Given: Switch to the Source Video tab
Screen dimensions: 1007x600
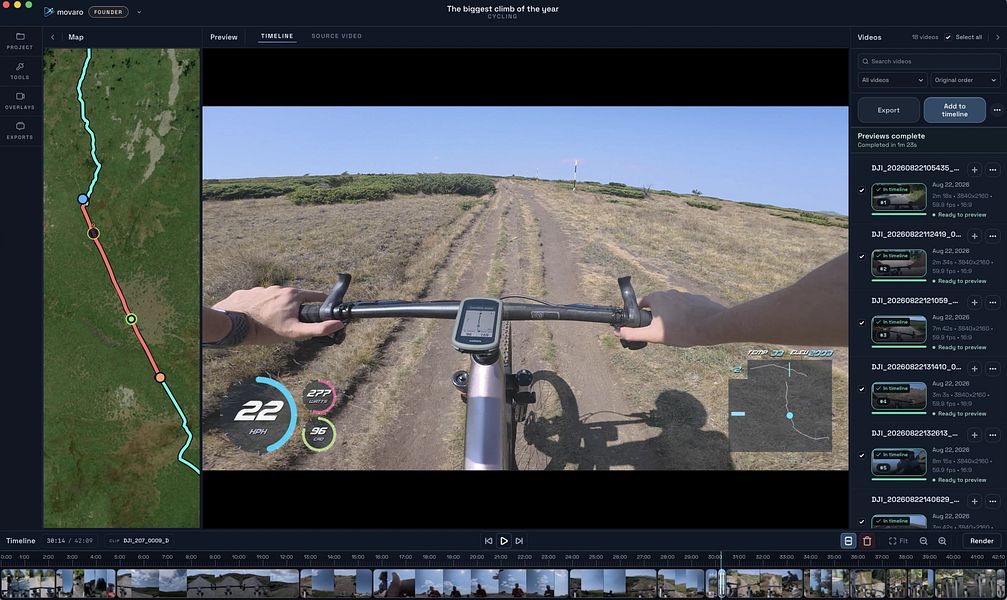Looking at the screenshot, I should [x=337, y=36].
